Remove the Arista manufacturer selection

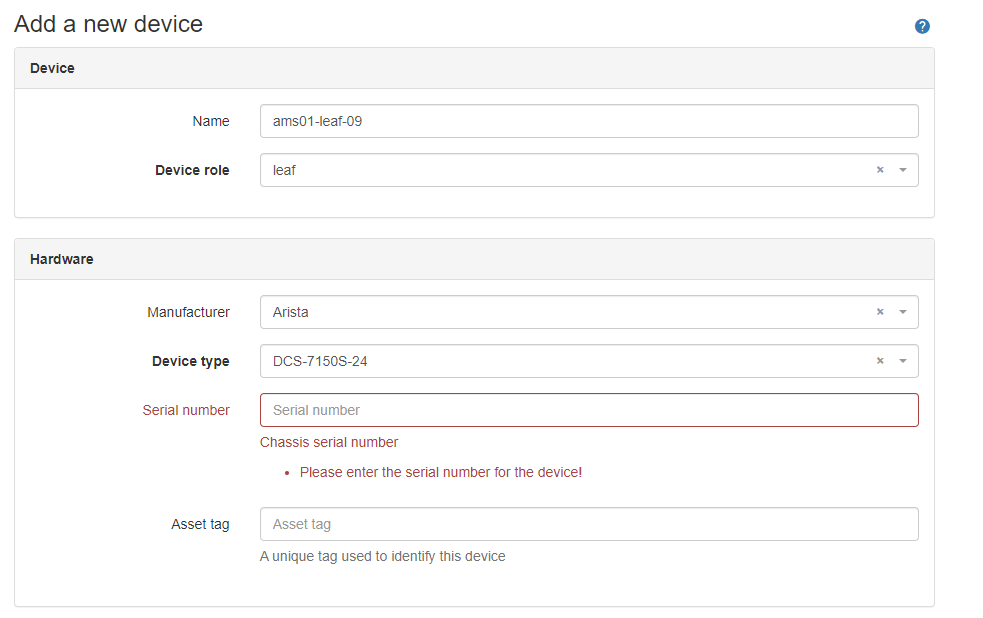pos(880,312)
